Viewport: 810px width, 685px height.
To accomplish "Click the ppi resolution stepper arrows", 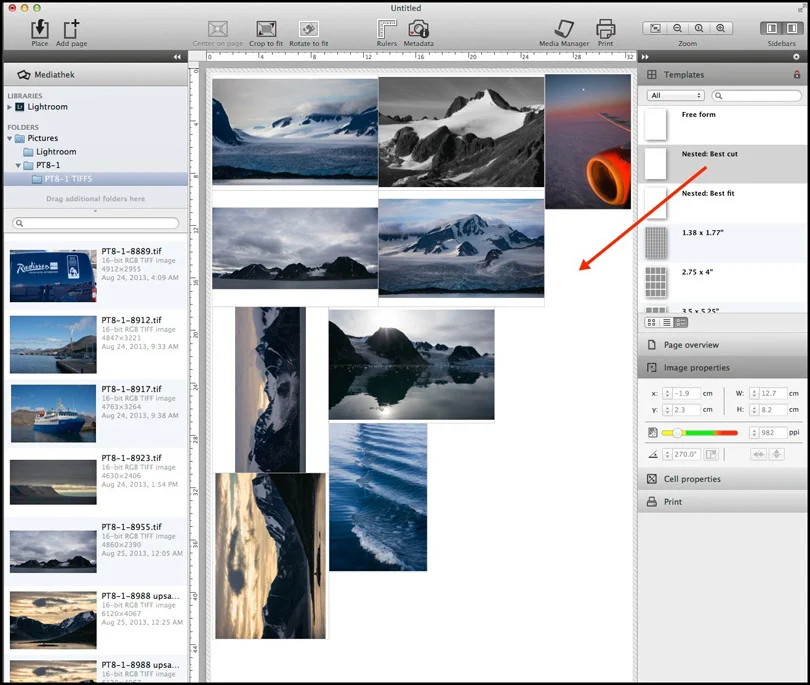I will pos(754,432).
